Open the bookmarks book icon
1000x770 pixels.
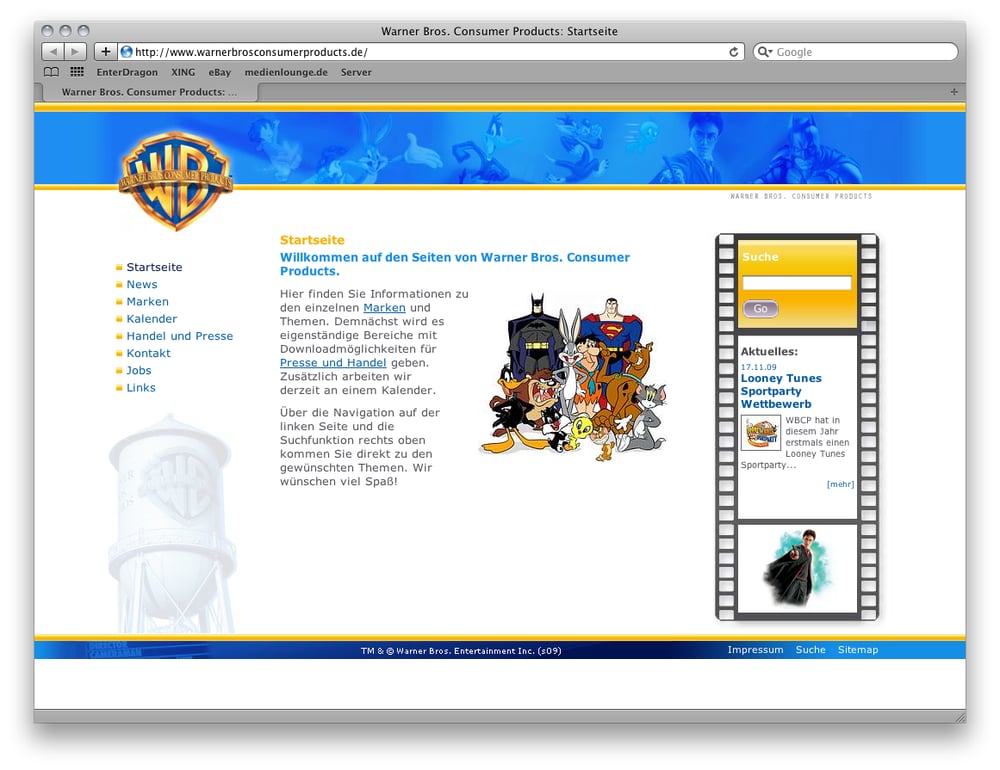pyautogui.click(x=51, y=72)
